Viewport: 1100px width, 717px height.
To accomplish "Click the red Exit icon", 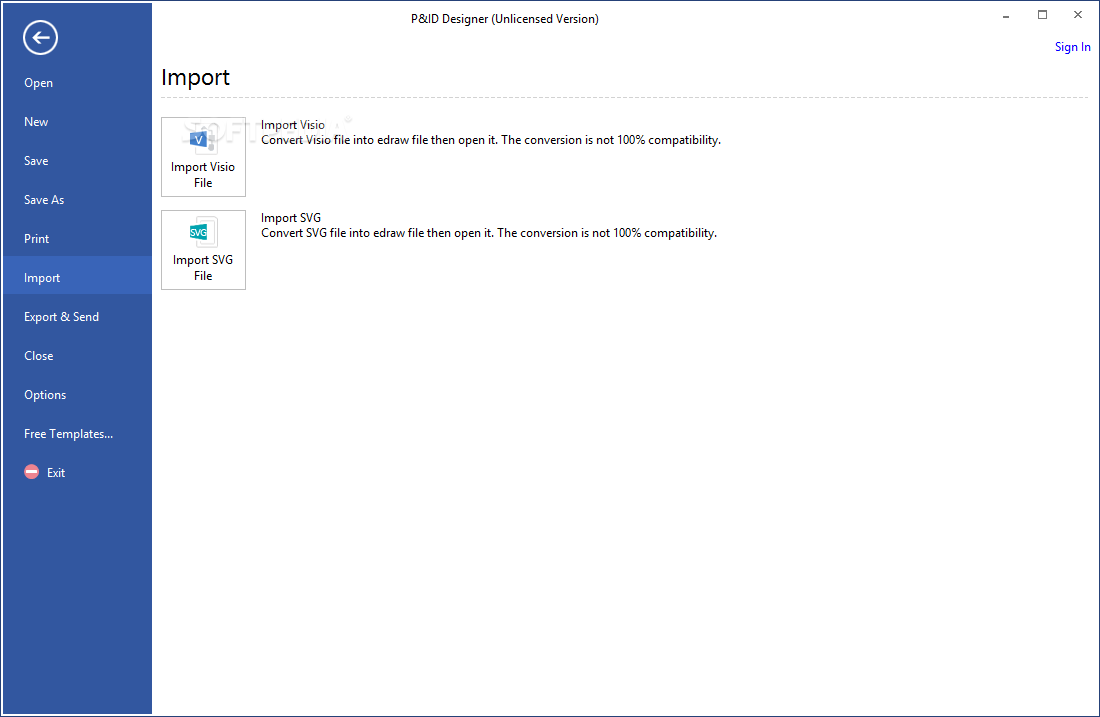I will coord(32,472).
